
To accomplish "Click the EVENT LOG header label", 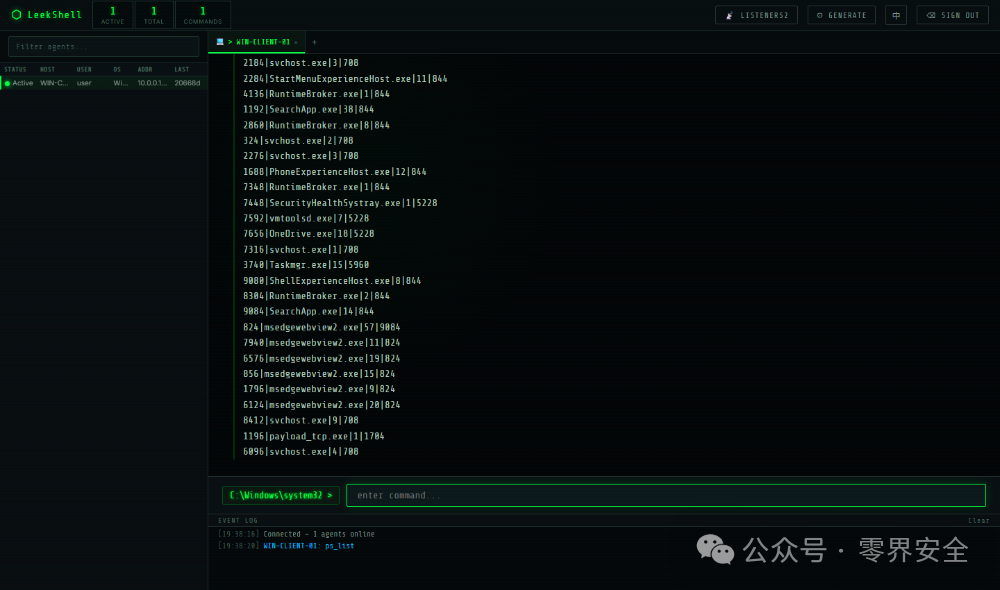I will (x=238, y=520).
